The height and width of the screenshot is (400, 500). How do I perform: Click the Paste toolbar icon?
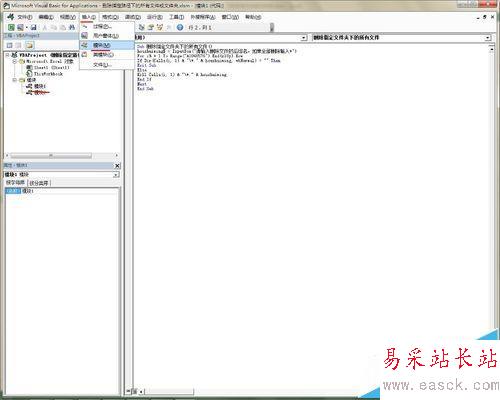click(x=62, y=27)
